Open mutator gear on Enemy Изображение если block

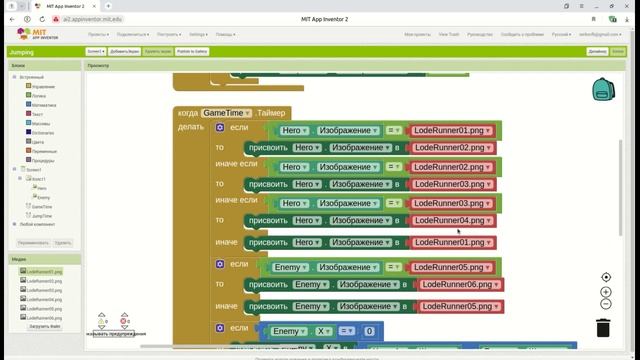pos(220,264)
